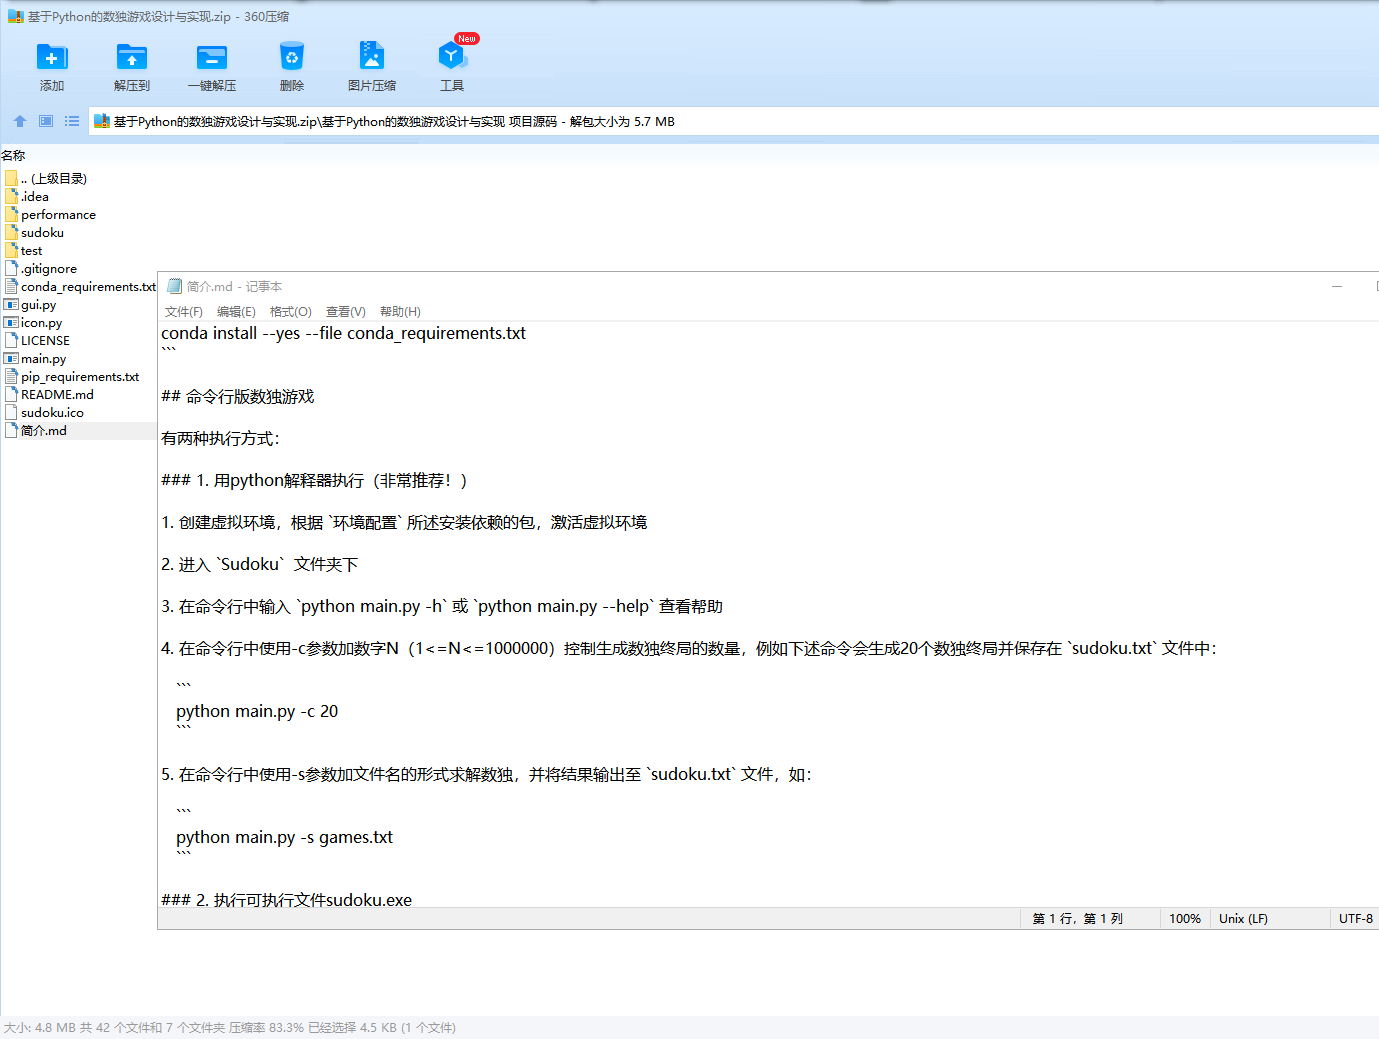Open the 格式(O) menu in Notepad
Screen dimensions: 1379x1039
pyautogui.click(x=291, y=312)
